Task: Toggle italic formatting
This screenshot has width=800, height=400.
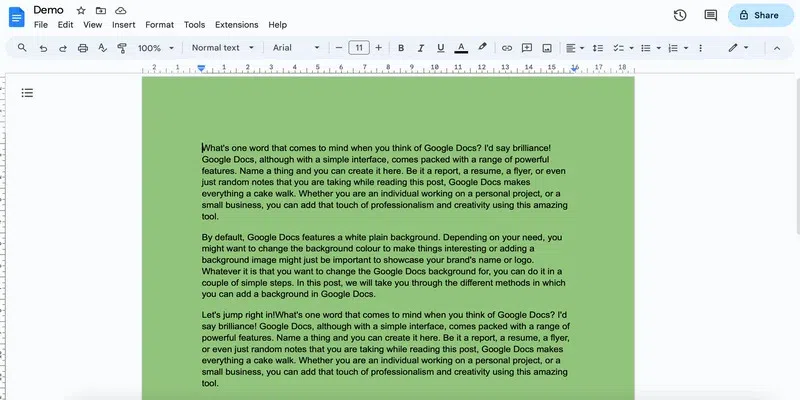Action: tap(421, 48)
